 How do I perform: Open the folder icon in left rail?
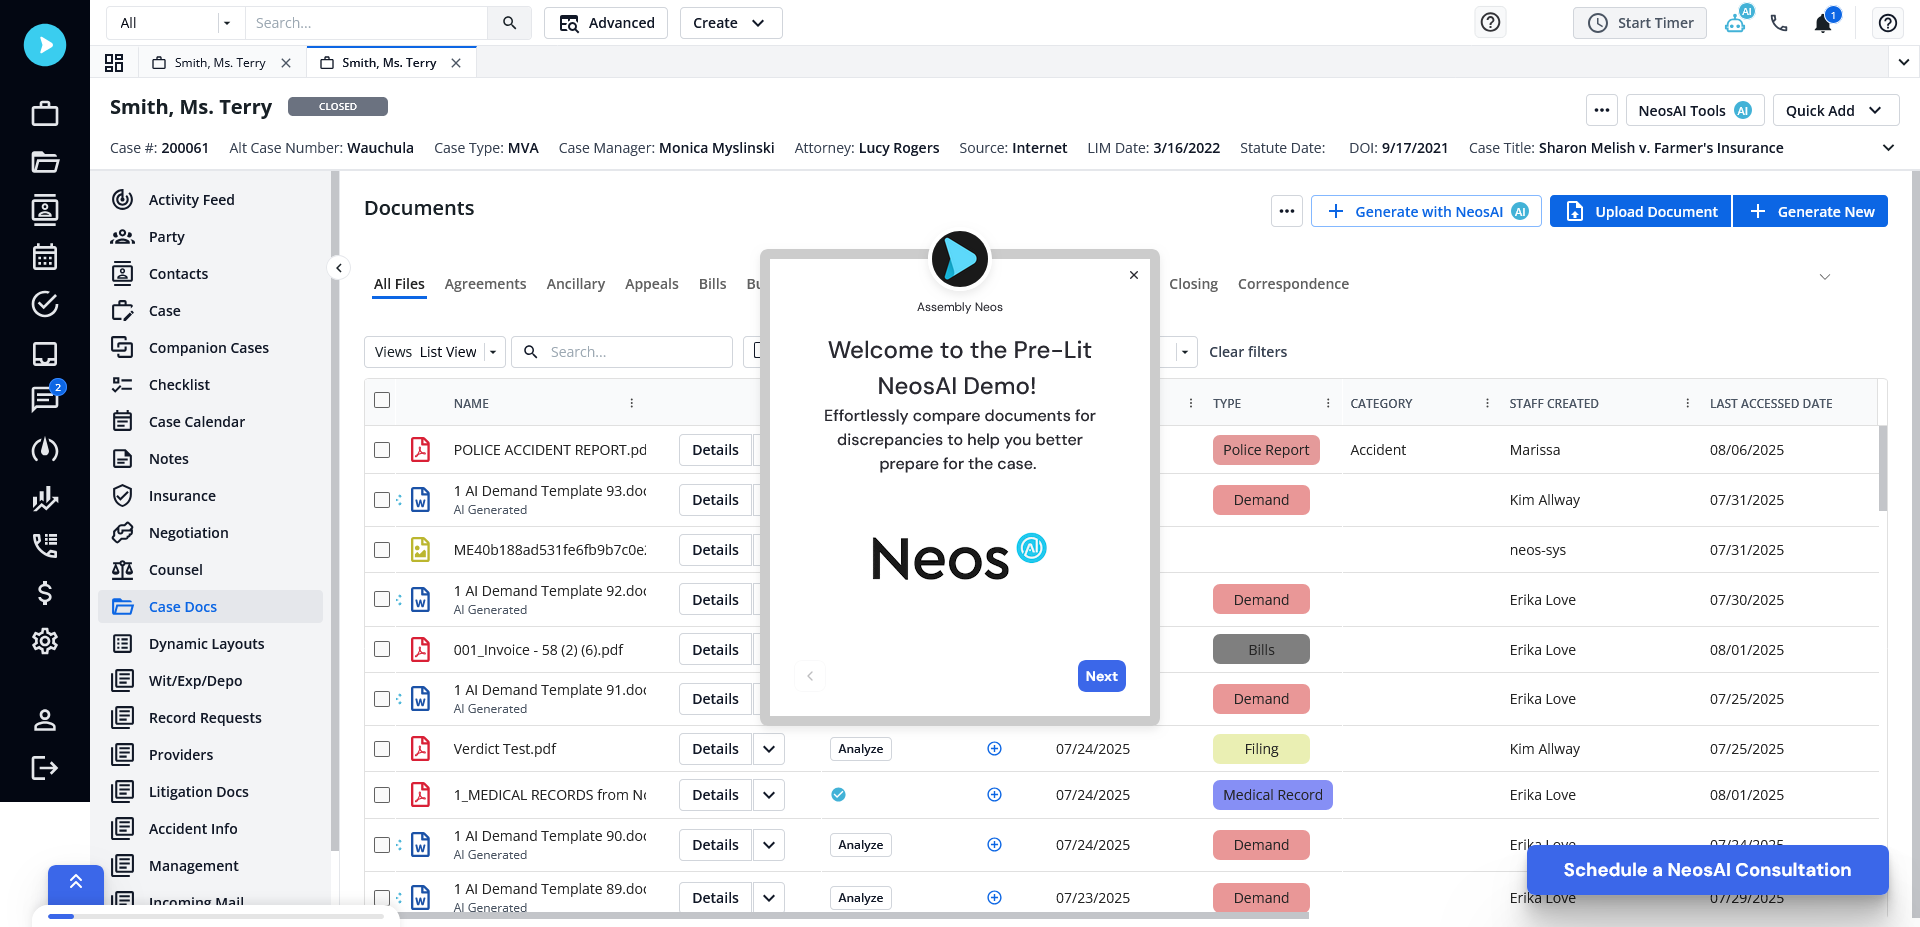[45, 162]
